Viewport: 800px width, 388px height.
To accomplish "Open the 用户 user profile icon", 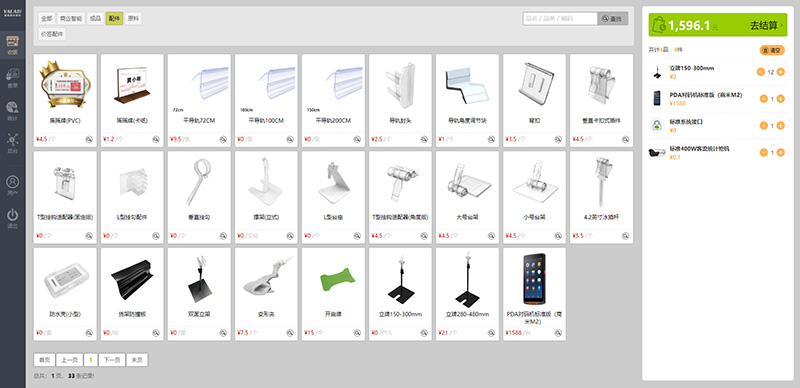I will pos(12,185).
